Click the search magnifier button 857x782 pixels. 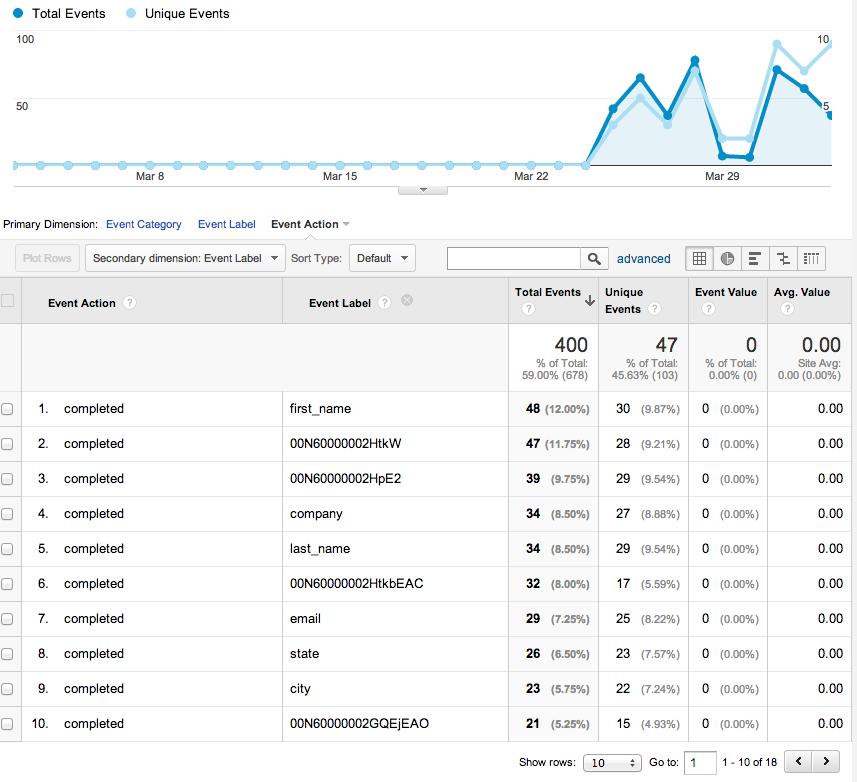click(x=594, y=258)
